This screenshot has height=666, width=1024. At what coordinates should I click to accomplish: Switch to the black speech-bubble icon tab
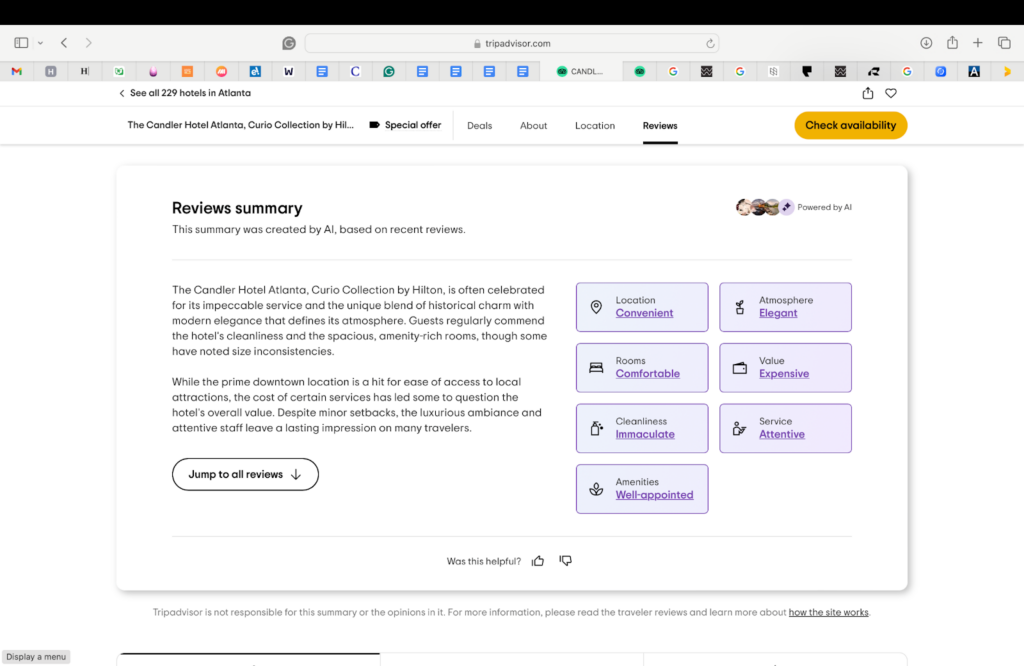tap(807, 71)
